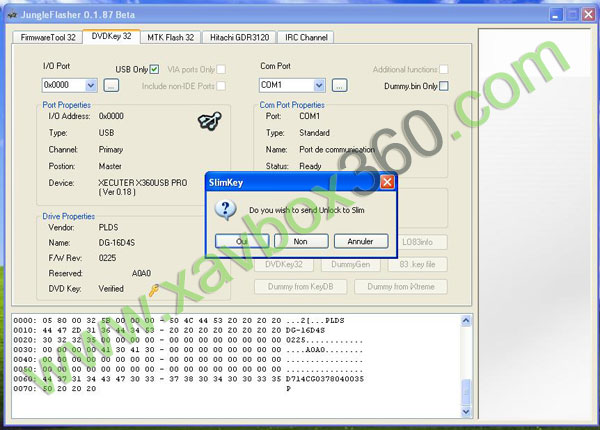Click the F/W Rev value 0225

coord(107,258)
